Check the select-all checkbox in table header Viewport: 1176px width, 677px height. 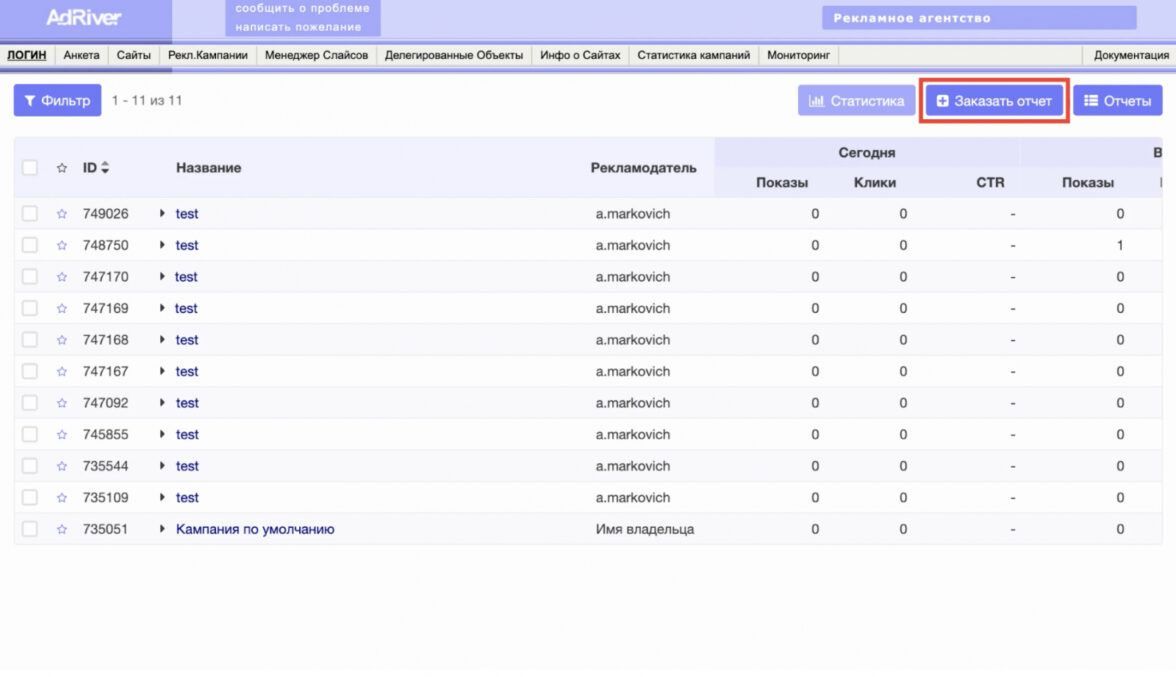pyautogui.click(x=30, y=168)
